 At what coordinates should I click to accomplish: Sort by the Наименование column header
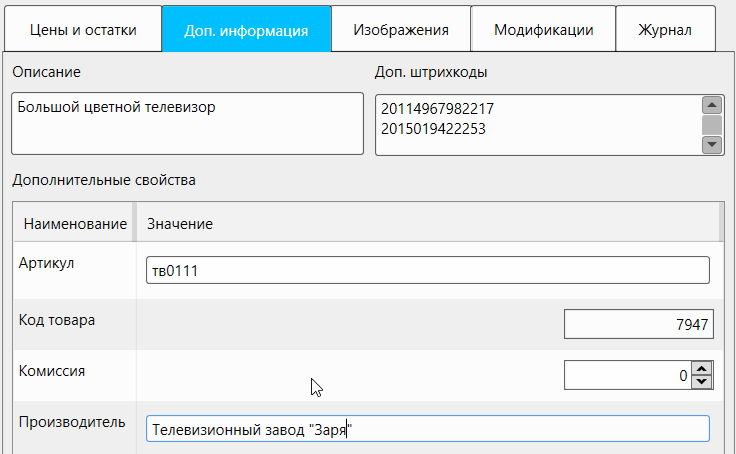pyautogui.click(x=74, y=224)
